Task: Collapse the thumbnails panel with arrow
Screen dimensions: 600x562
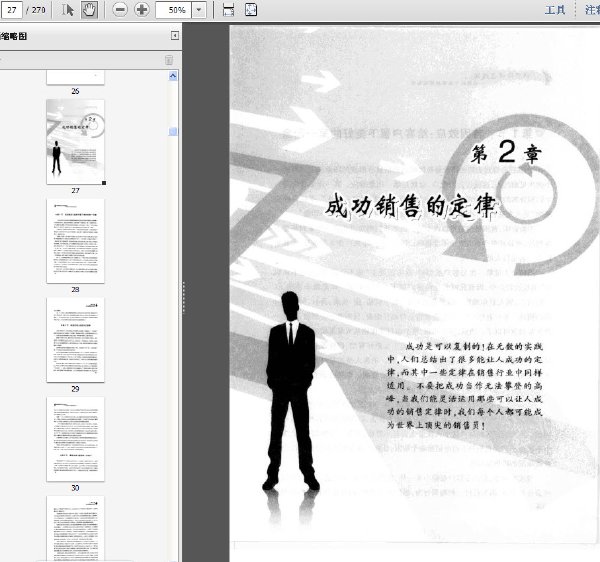Action: click(x=174, y=36)
